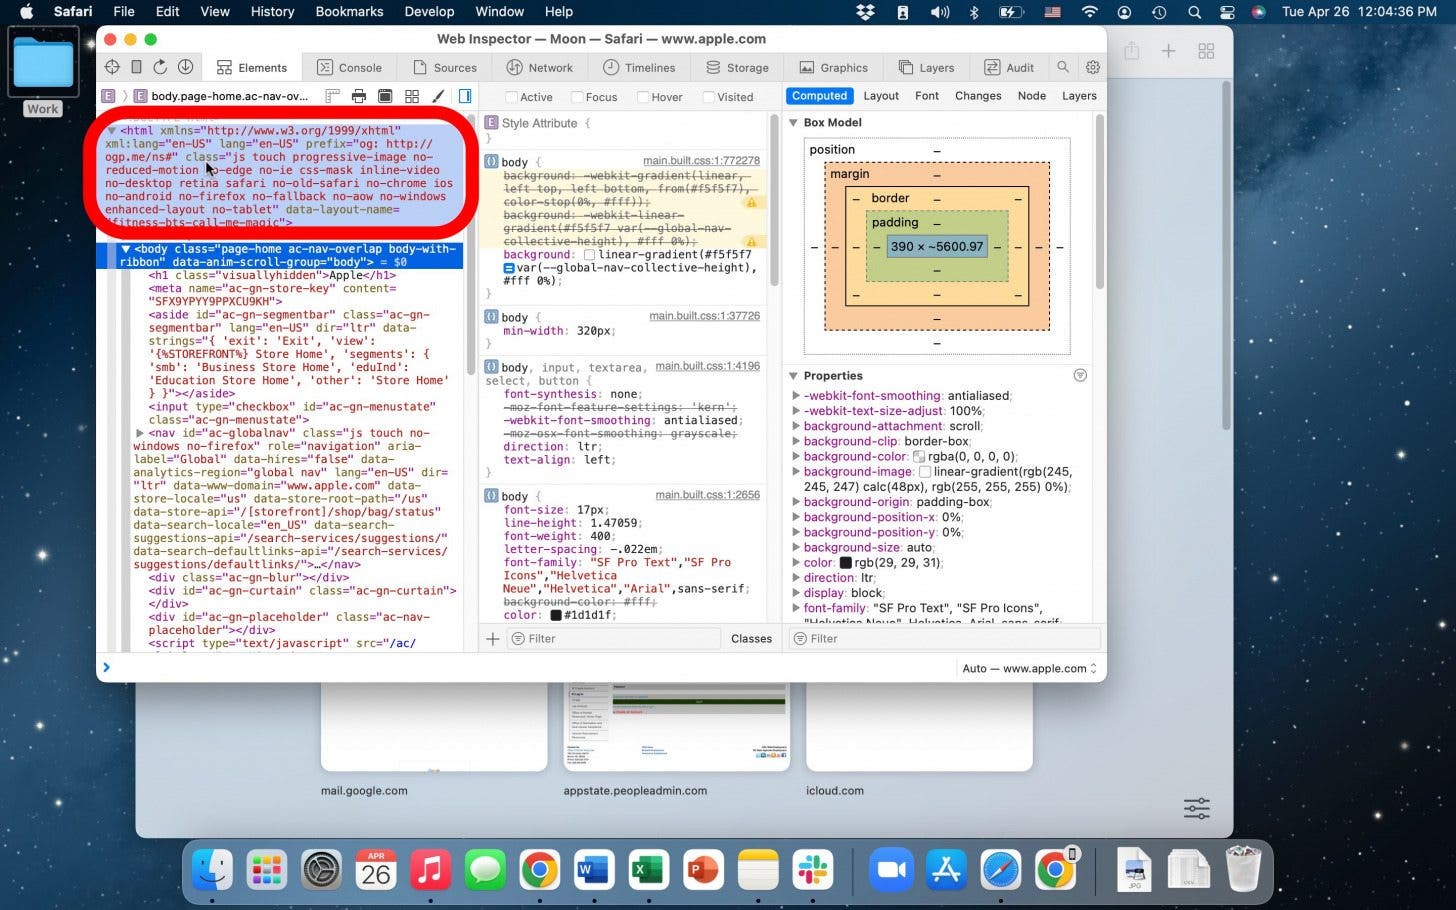Click the plus icon to add style rule

click(x=493, y=638)
